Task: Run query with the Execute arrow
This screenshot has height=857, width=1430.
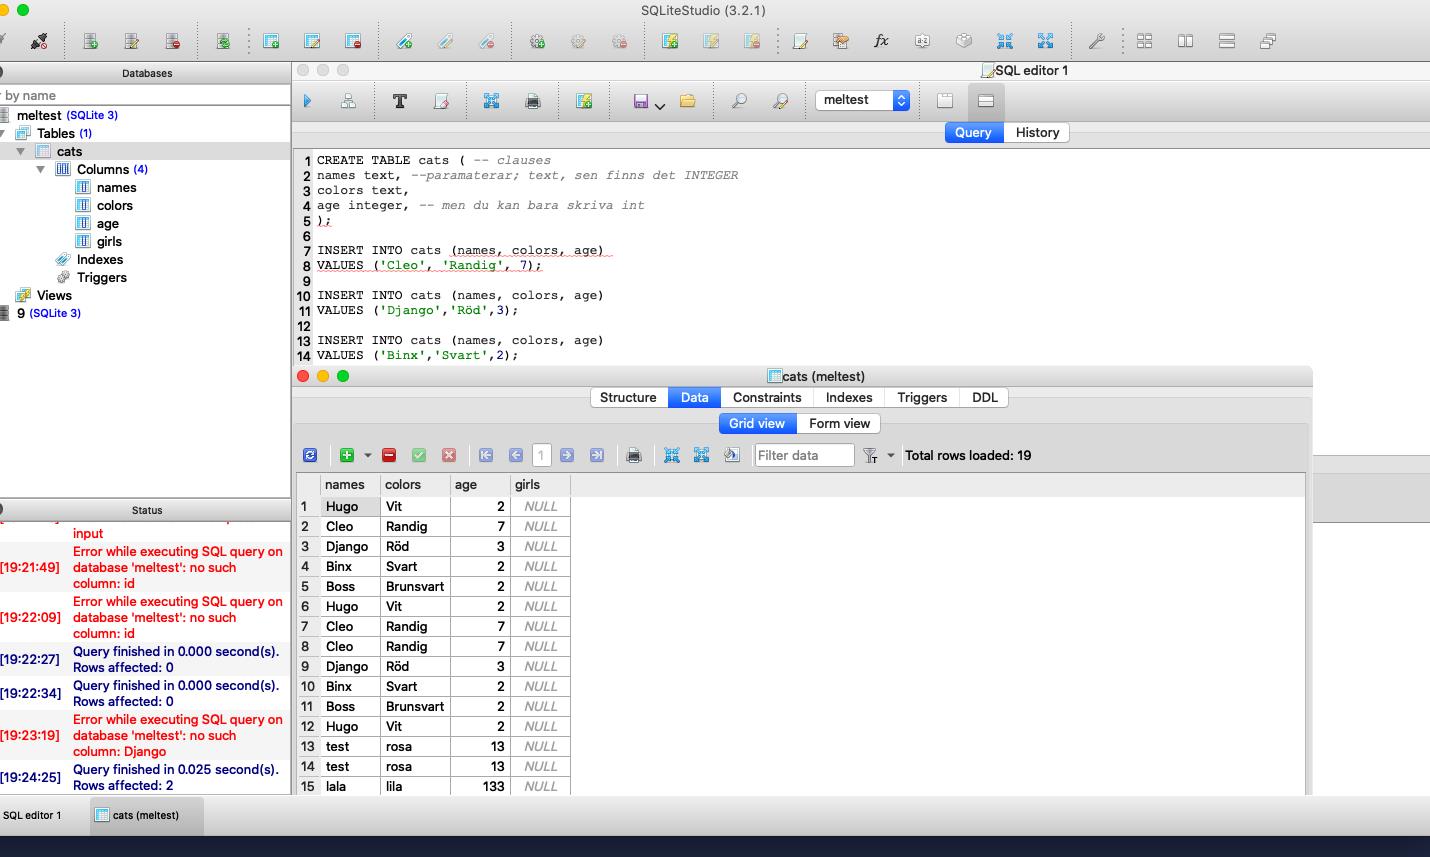Action: tap(307, 101)
